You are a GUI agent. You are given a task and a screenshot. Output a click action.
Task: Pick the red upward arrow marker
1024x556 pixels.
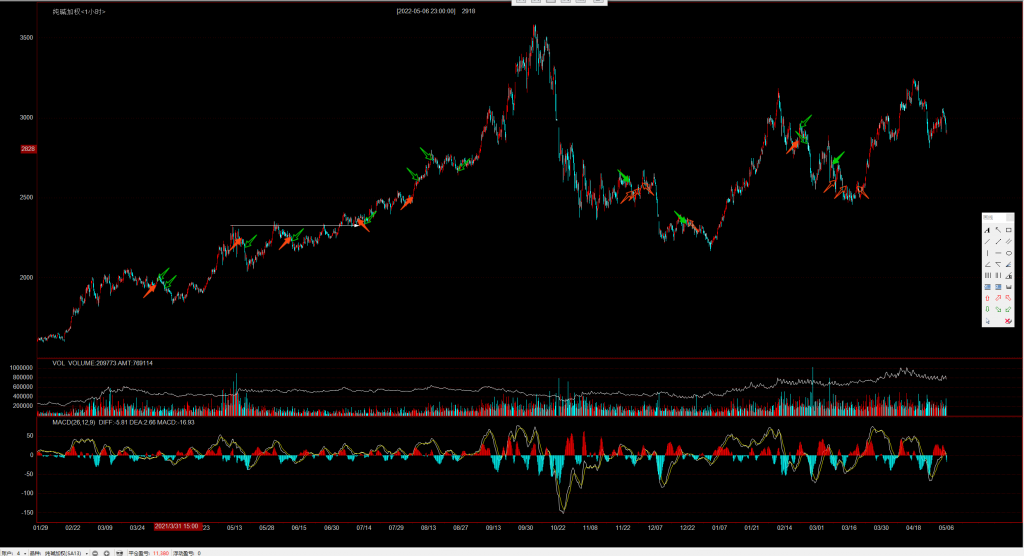click(x=987, y=298)
